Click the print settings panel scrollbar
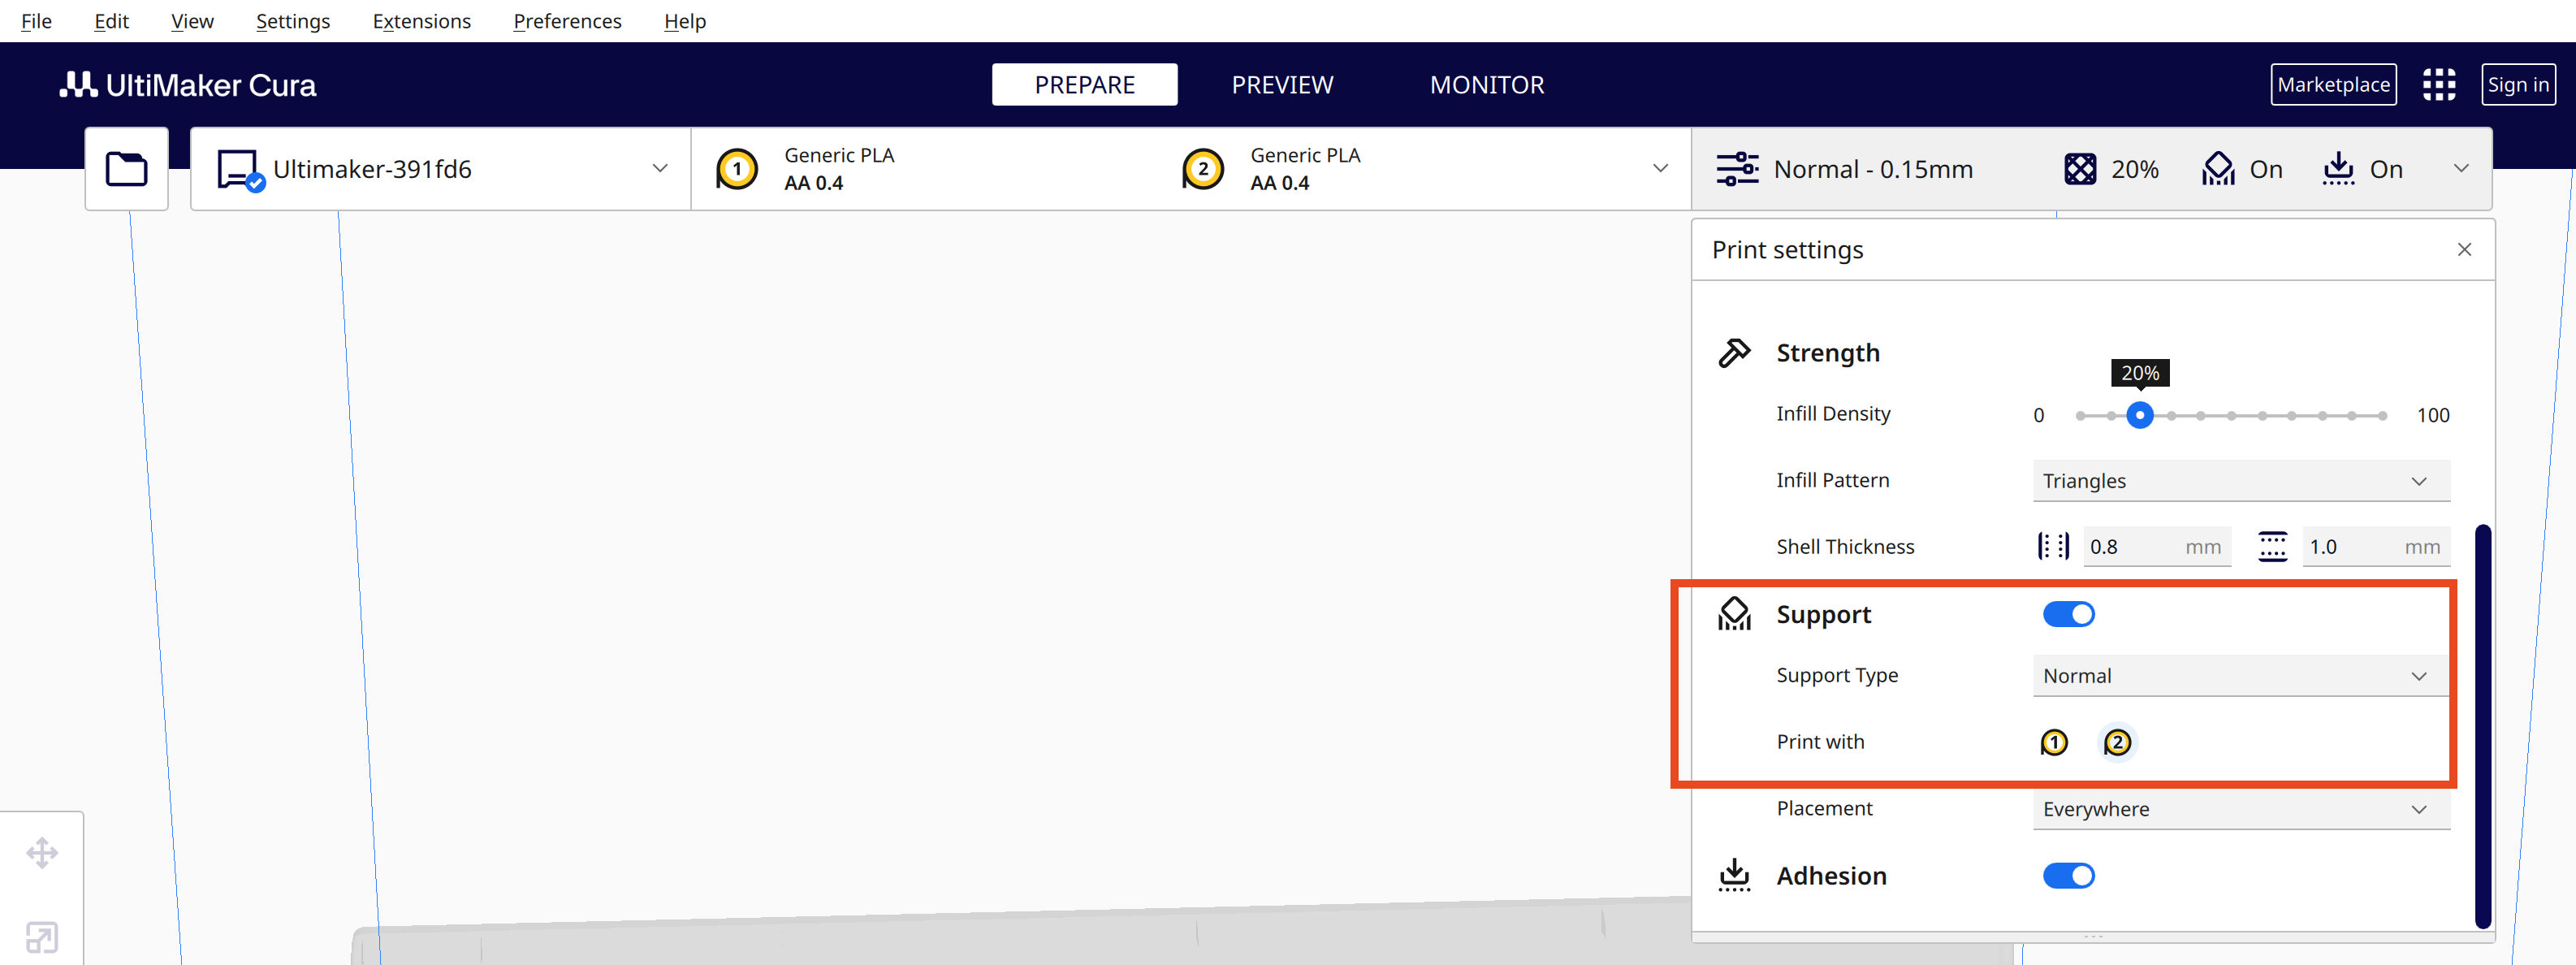 2482,726
